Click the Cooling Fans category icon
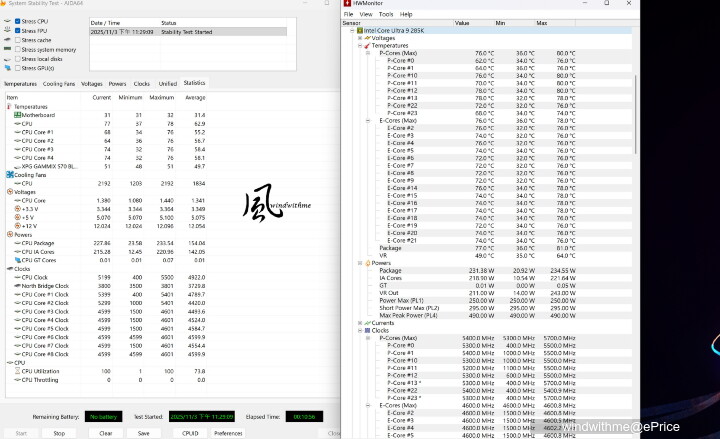Viewport: 720px width, 439px height. (10, 175)
